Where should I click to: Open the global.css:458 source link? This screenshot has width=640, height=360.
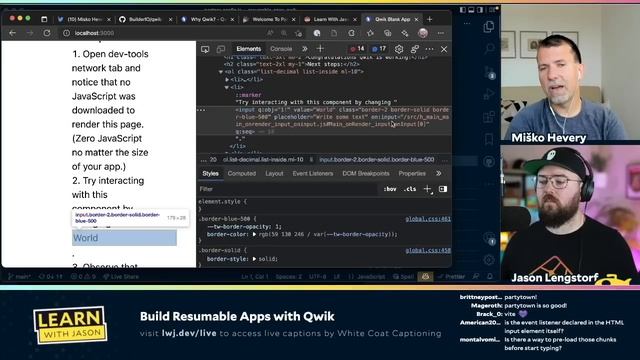click(x=428, y=251)
